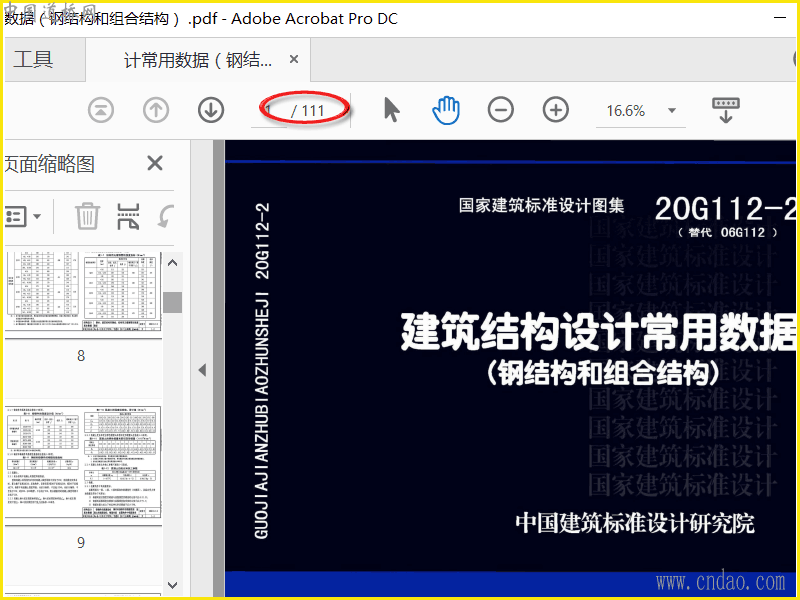Screen dimensions: 800x600
Task: Minimize the Acrobat window
Action: (779, 18)
